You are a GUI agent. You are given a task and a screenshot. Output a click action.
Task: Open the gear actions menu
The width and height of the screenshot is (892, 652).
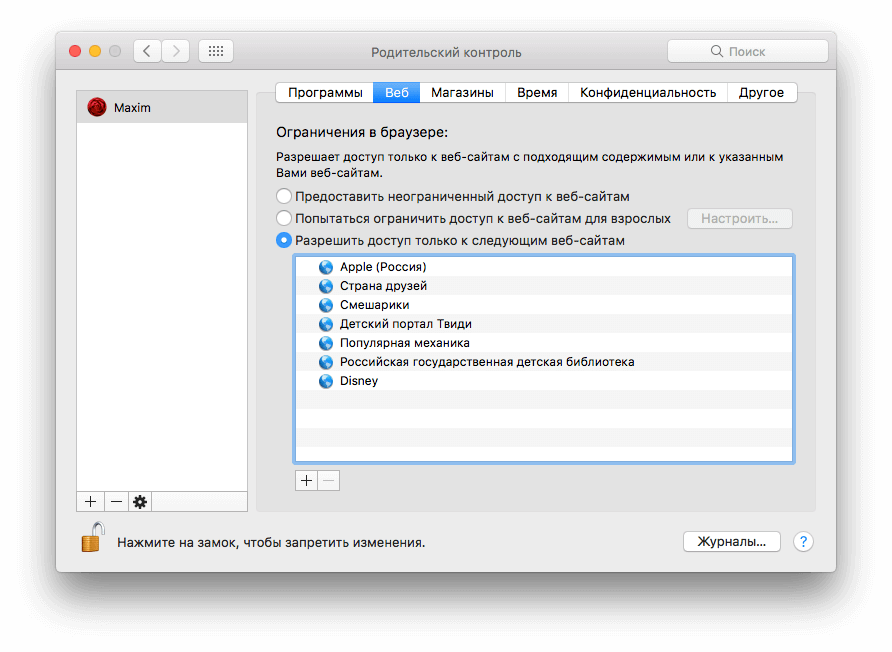point(140,501)
